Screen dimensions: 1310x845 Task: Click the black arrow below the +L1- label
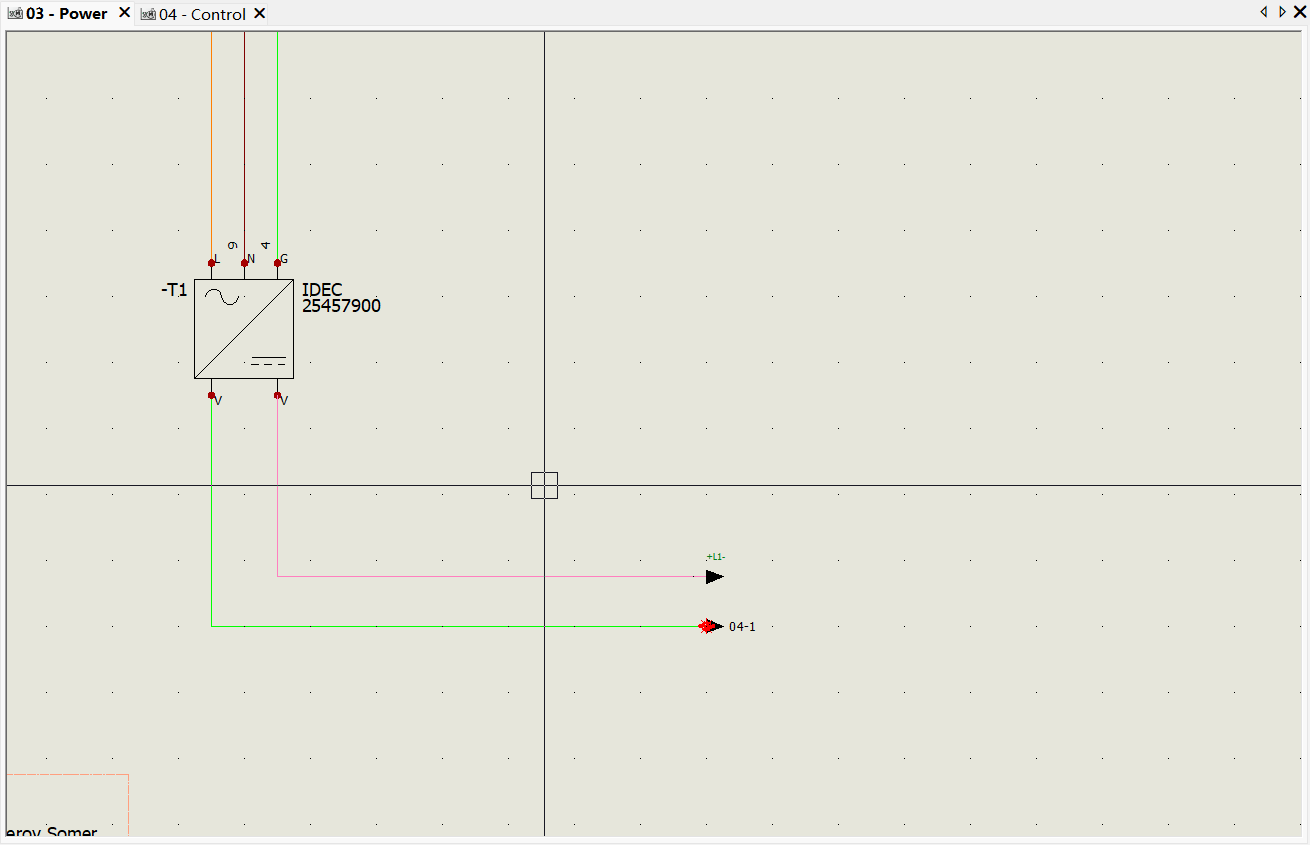point(714,577)
